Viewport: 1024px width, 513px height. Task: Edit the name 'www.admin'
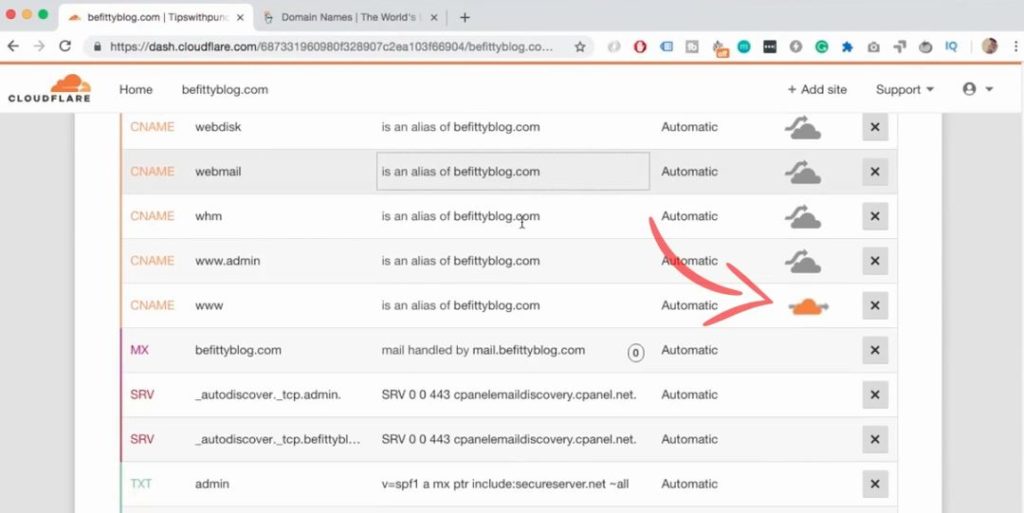pyautogui.click(x=227, y=261)
